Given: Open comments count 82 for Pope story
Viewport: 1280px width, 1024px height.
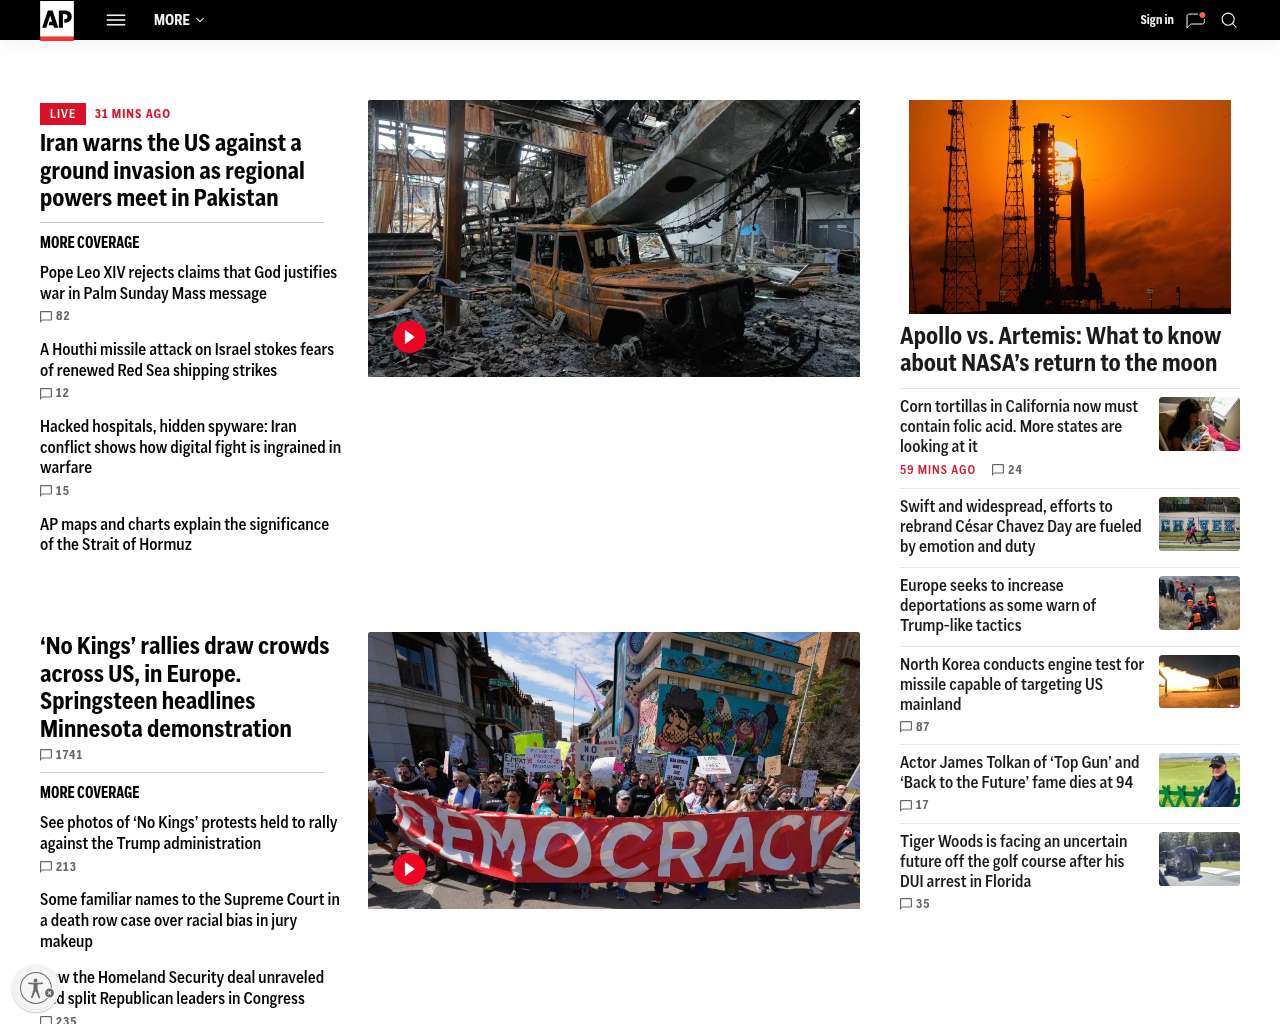Looking at the screenshot, I should 55,316.
